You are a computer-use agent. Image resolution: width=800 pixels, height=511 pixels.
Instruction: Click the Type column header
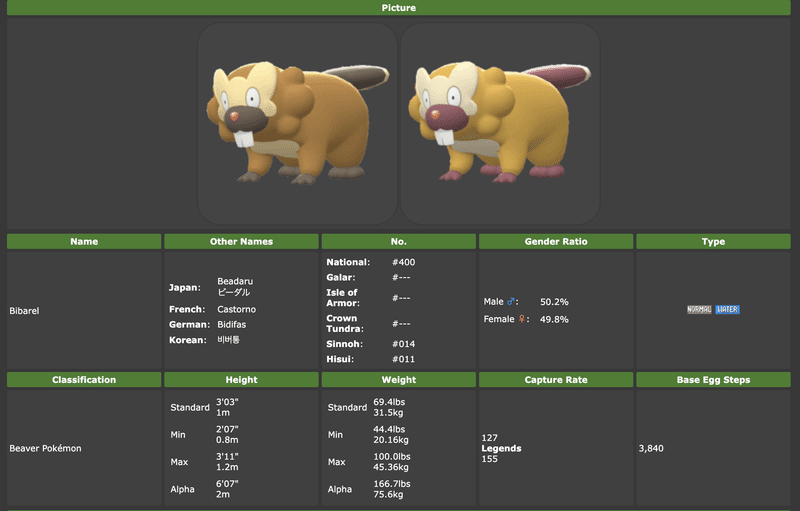click(713, 241)
